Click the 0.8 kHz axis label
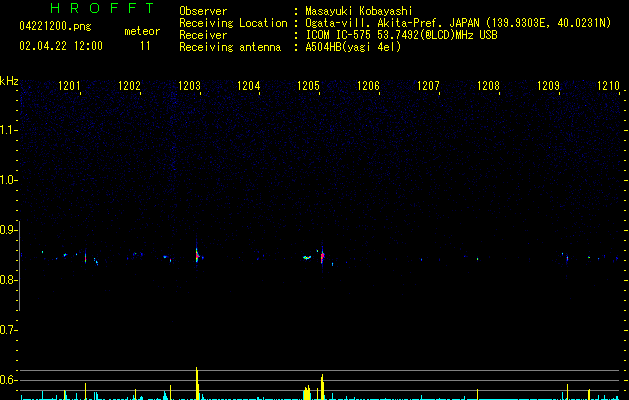 coord(8,280)
